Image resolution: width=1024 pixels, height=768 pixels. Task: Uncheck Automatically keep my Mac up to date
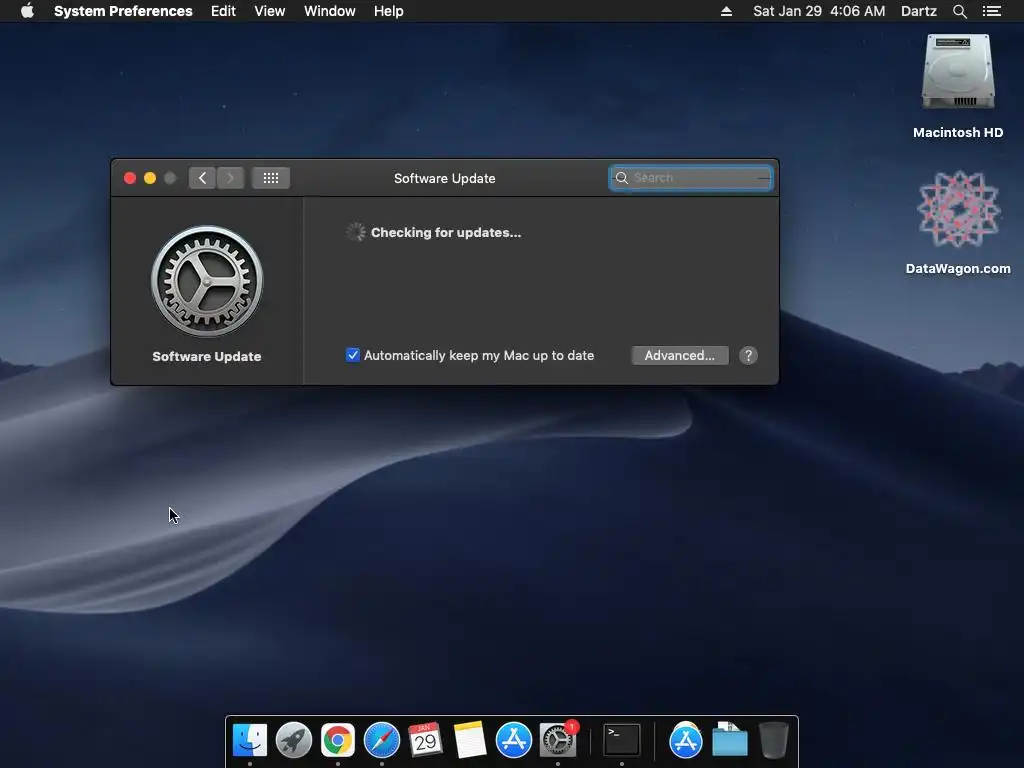tap(353, 355)
